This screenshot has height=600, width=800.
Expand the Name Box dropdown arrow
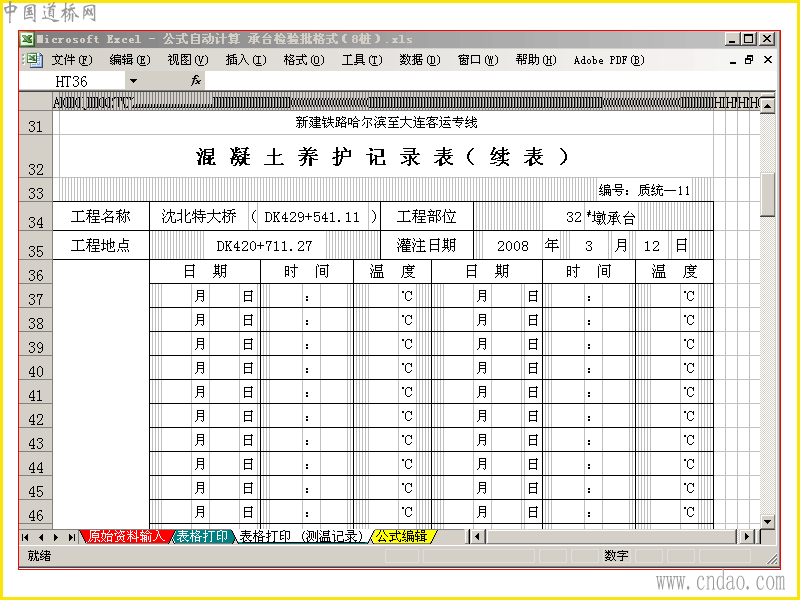click(133, 81)
